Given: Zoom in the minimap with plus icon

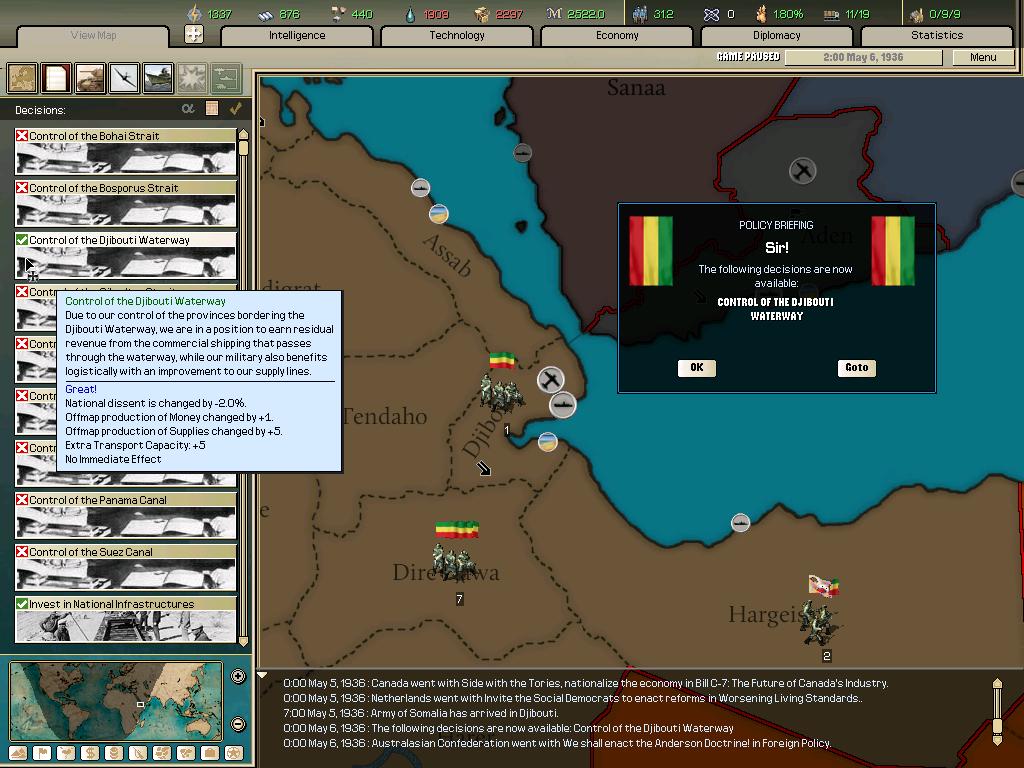Looking at the screenshot, I should pos(238,676).
